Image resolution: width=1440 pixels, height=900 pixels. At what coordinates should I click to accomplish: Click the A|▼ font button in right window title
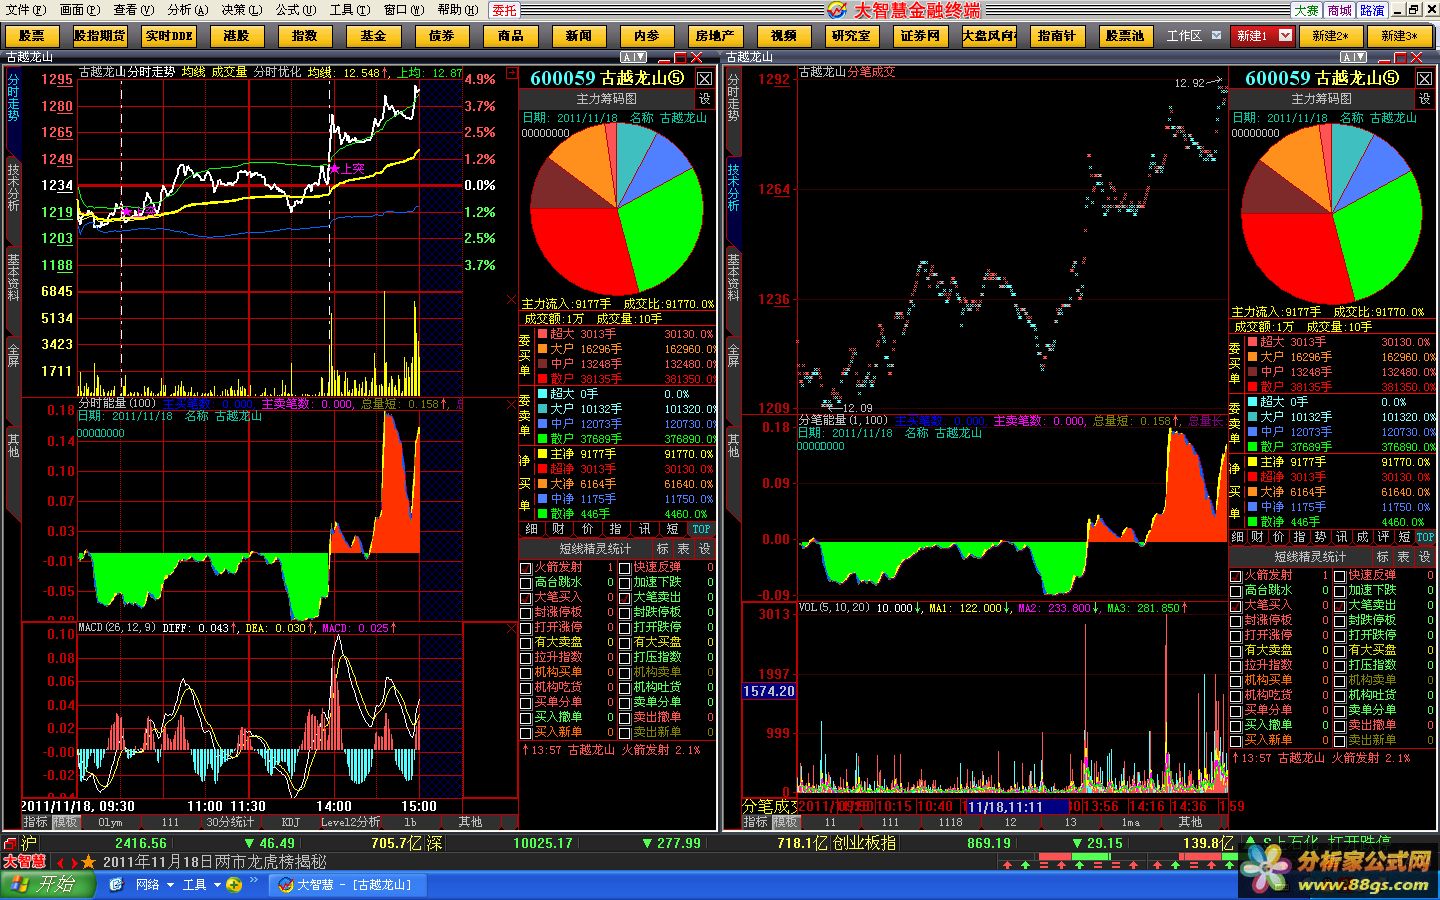(x=1354, y=57)
